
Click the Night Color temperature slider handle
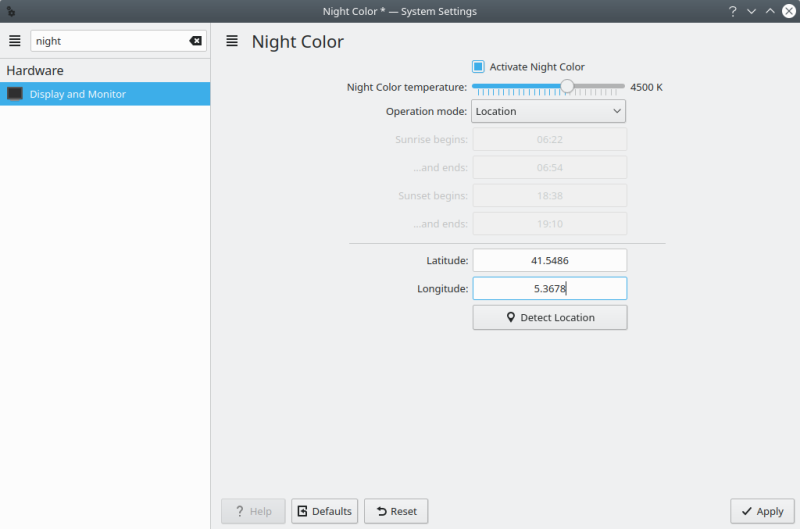coord(567,87)
